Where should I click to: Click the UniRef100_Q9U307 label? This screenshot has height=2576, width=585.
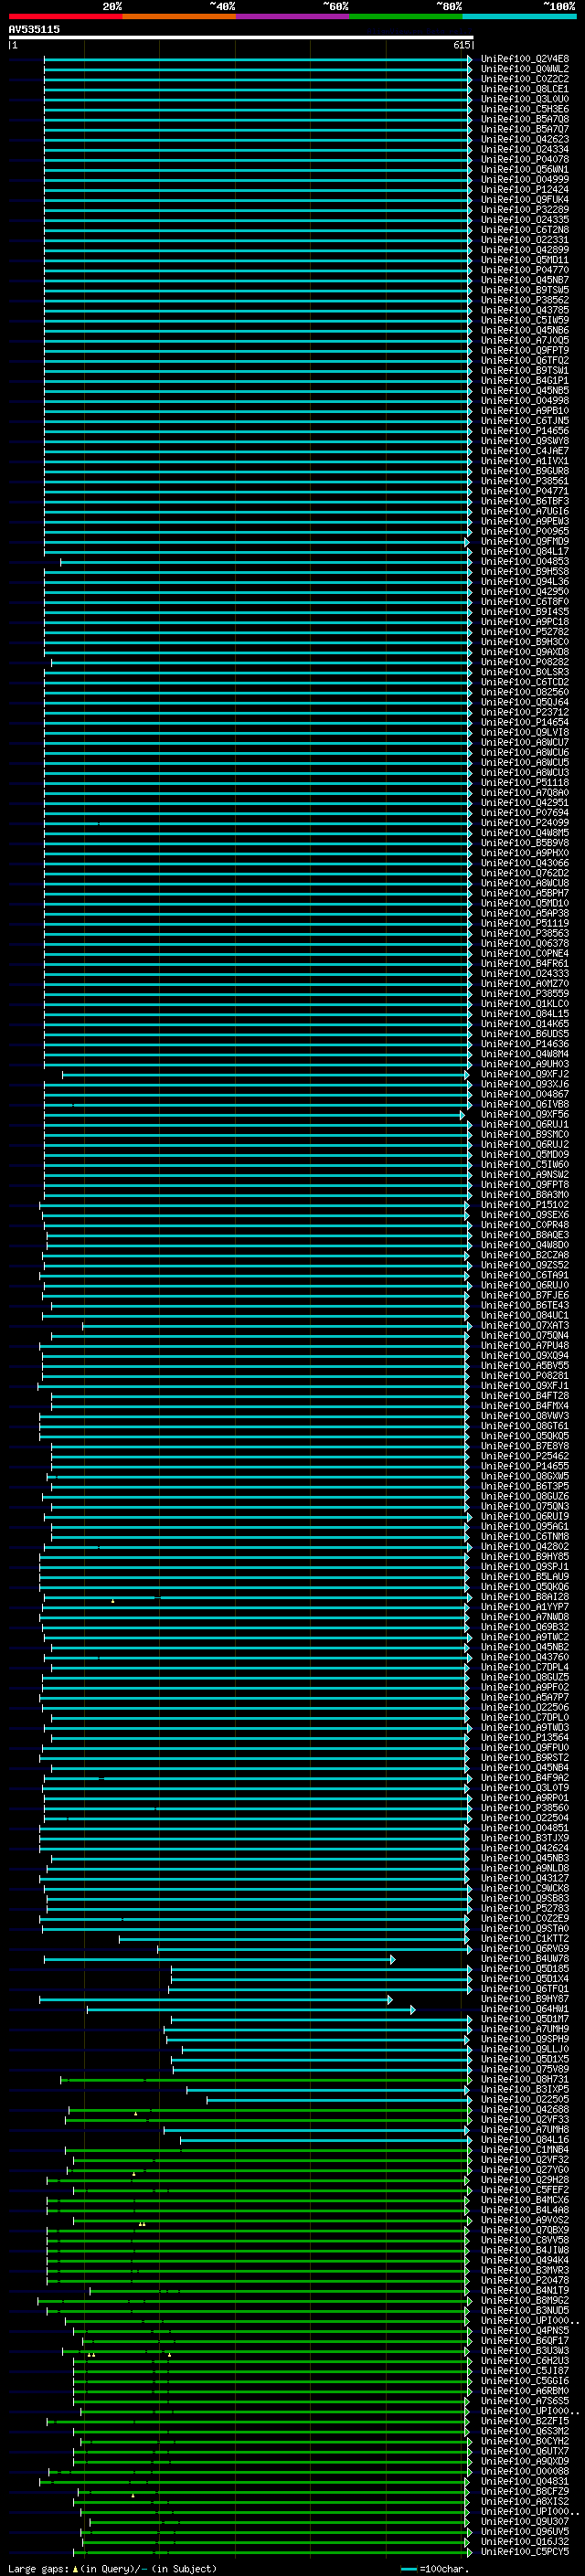point(525,2521)
